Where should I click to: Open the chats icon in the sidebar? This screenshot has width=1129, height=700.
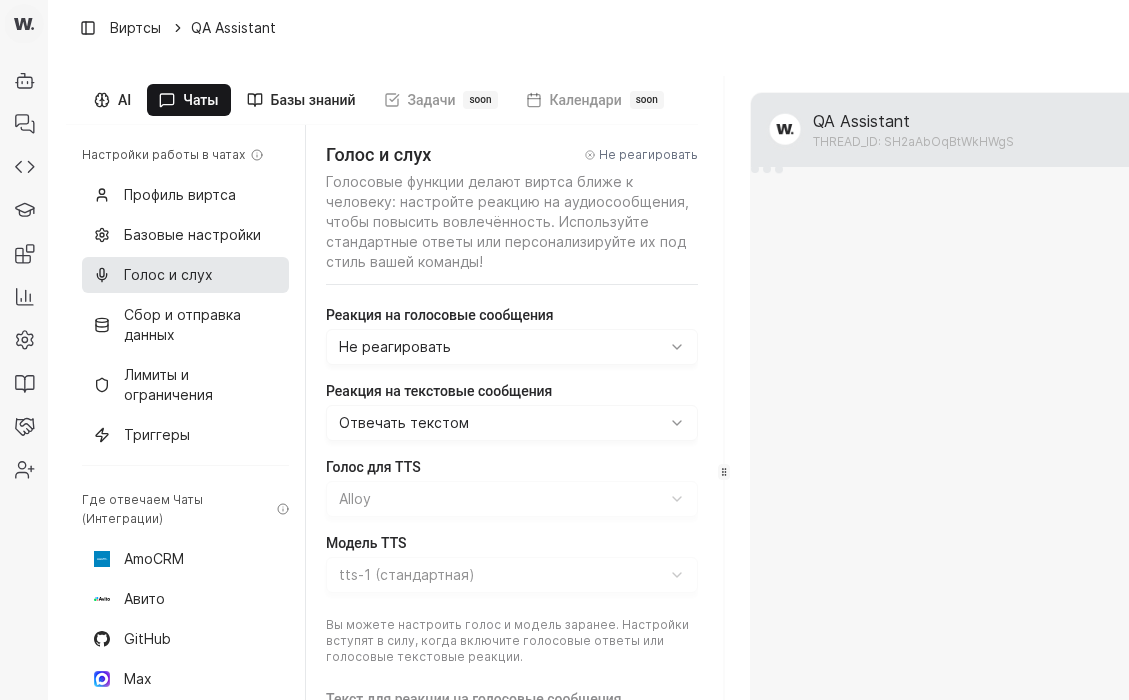(x=24, y=124)
